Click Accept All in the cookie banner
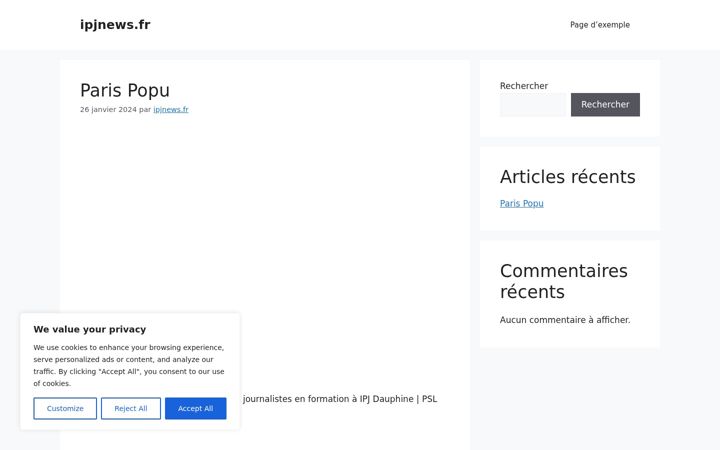Viewport: 720px width, 450px height. [196, 408]
